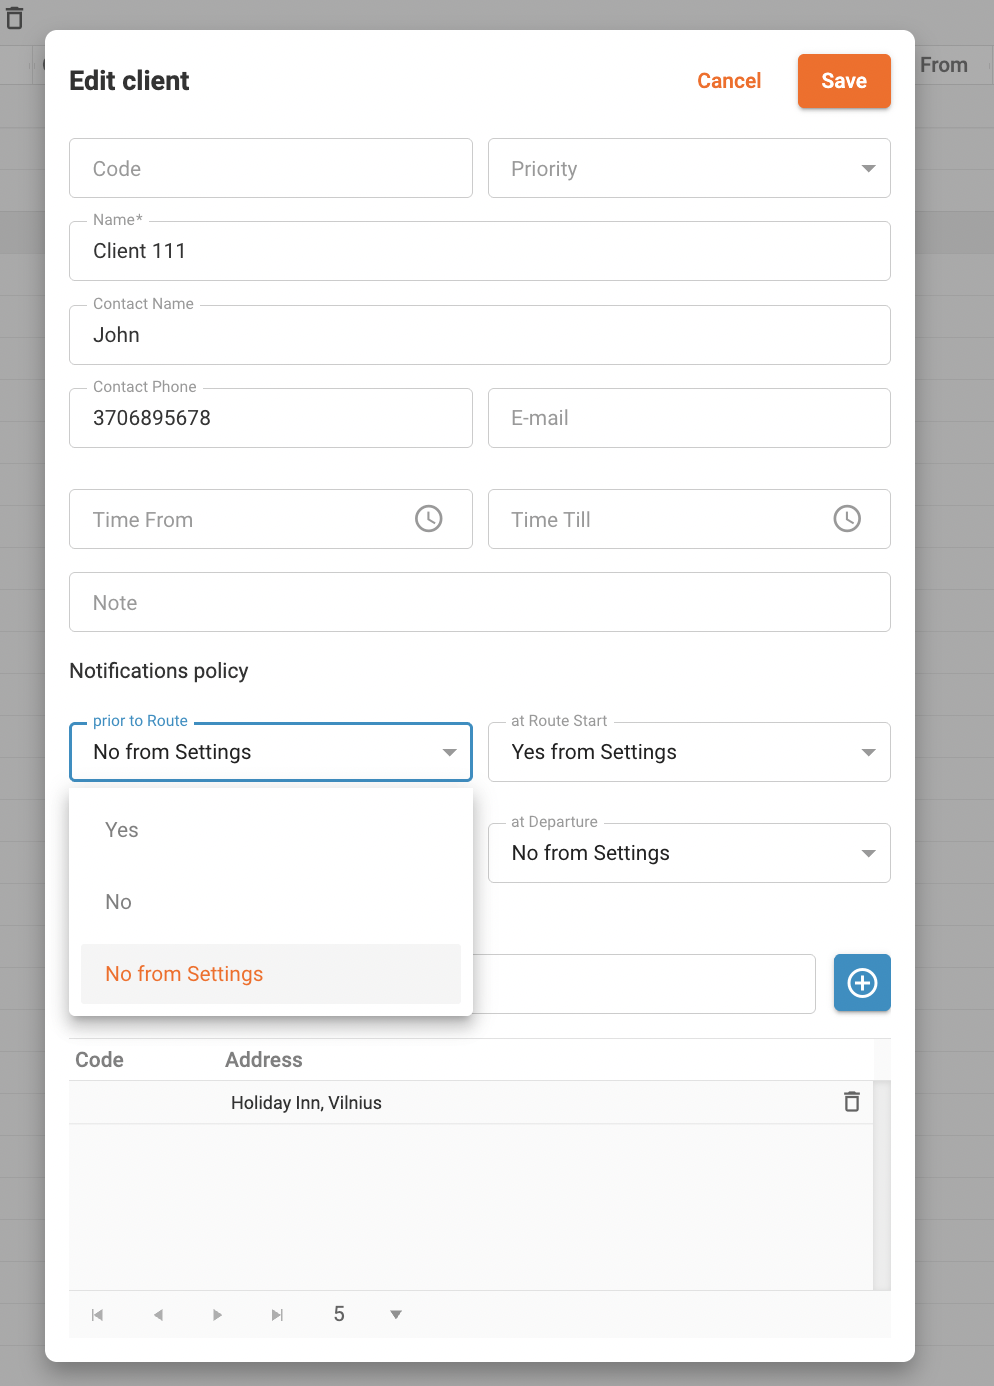
Task: Go to previous page of address table
Action: 158,1315
